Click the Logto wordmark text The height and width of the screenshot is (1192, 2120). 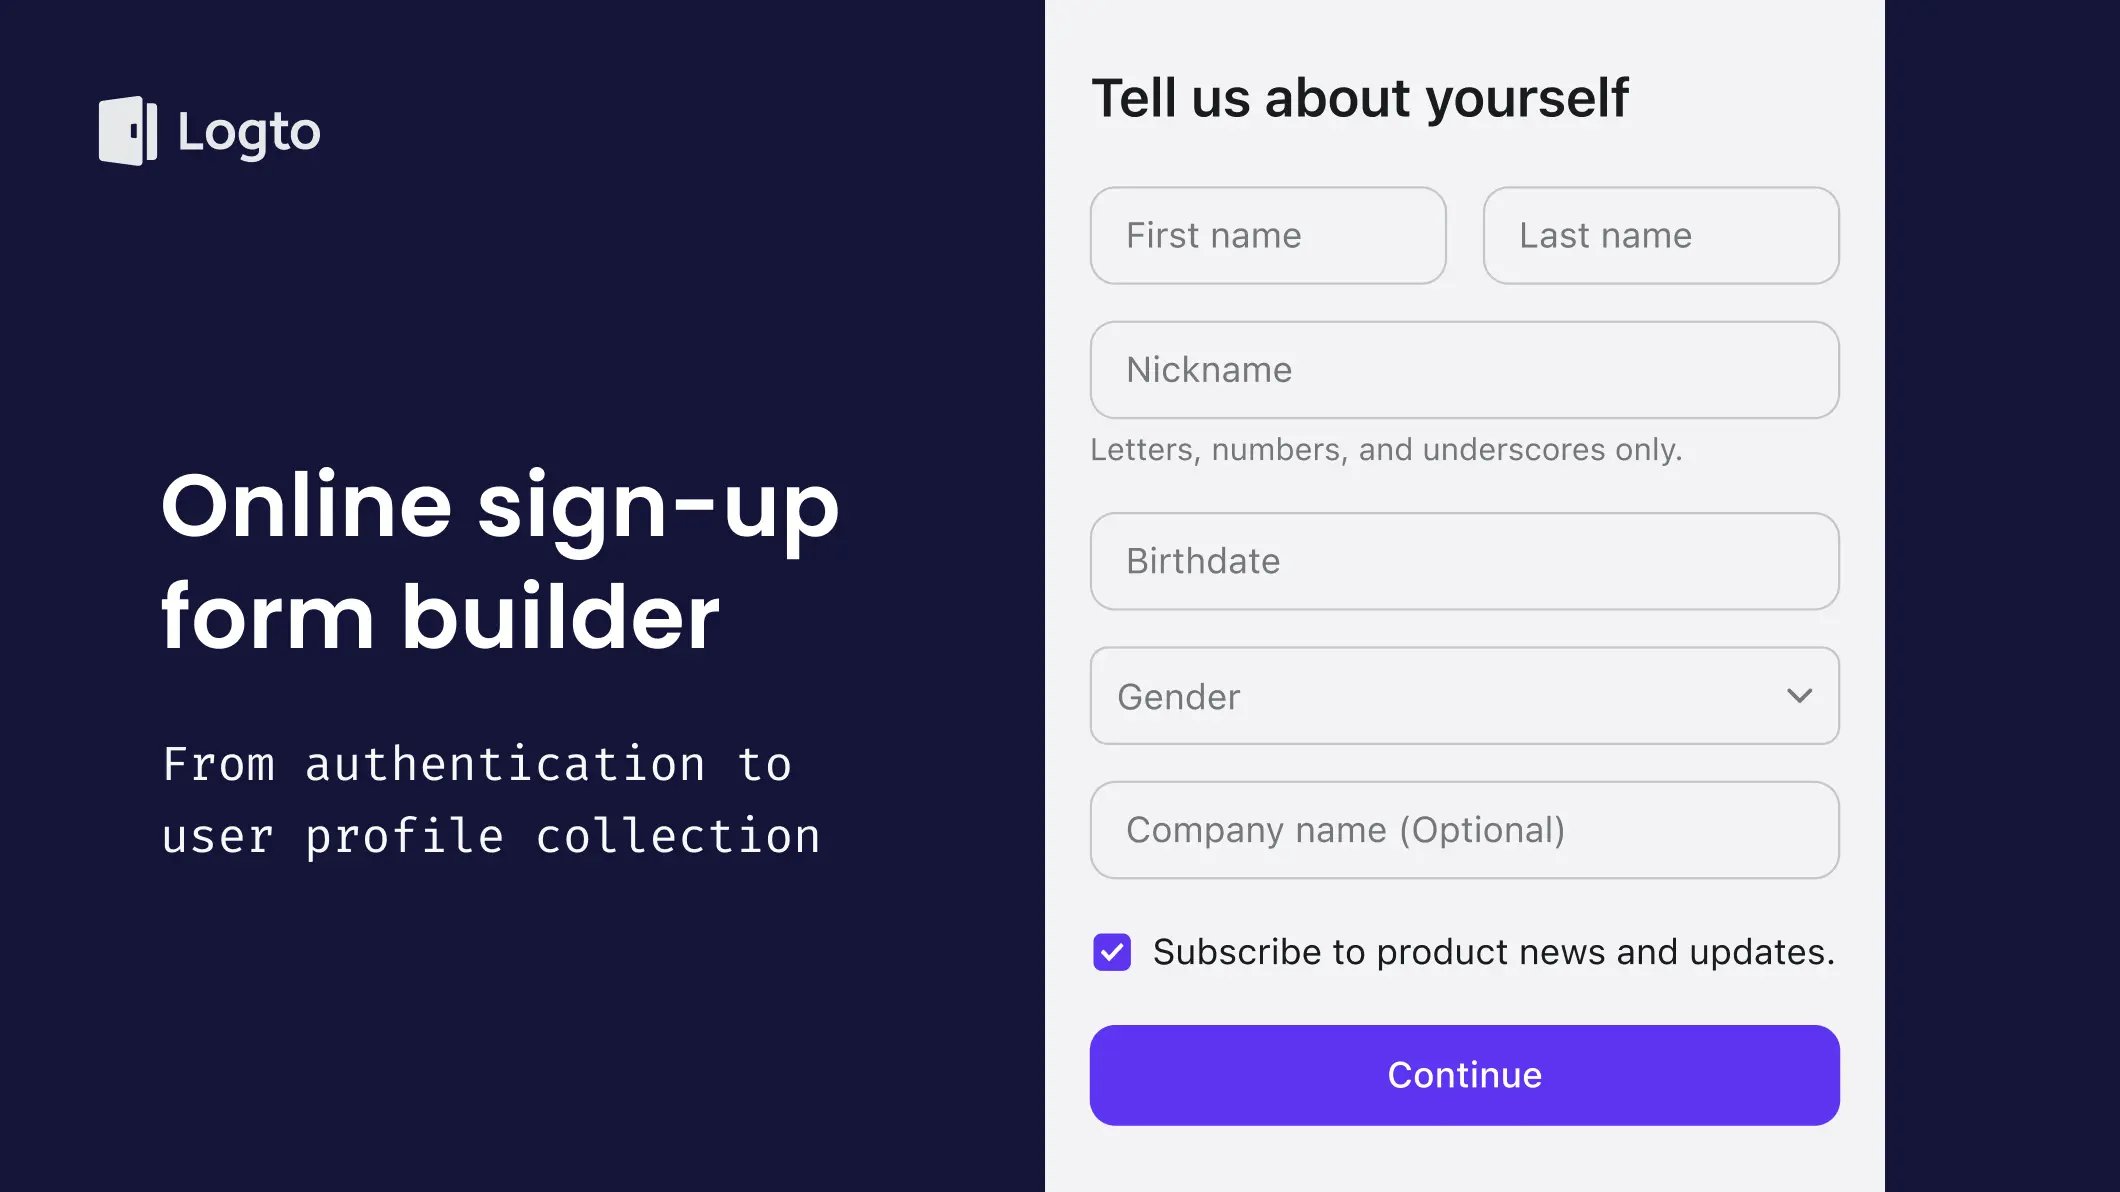click(x=249, y=132)
